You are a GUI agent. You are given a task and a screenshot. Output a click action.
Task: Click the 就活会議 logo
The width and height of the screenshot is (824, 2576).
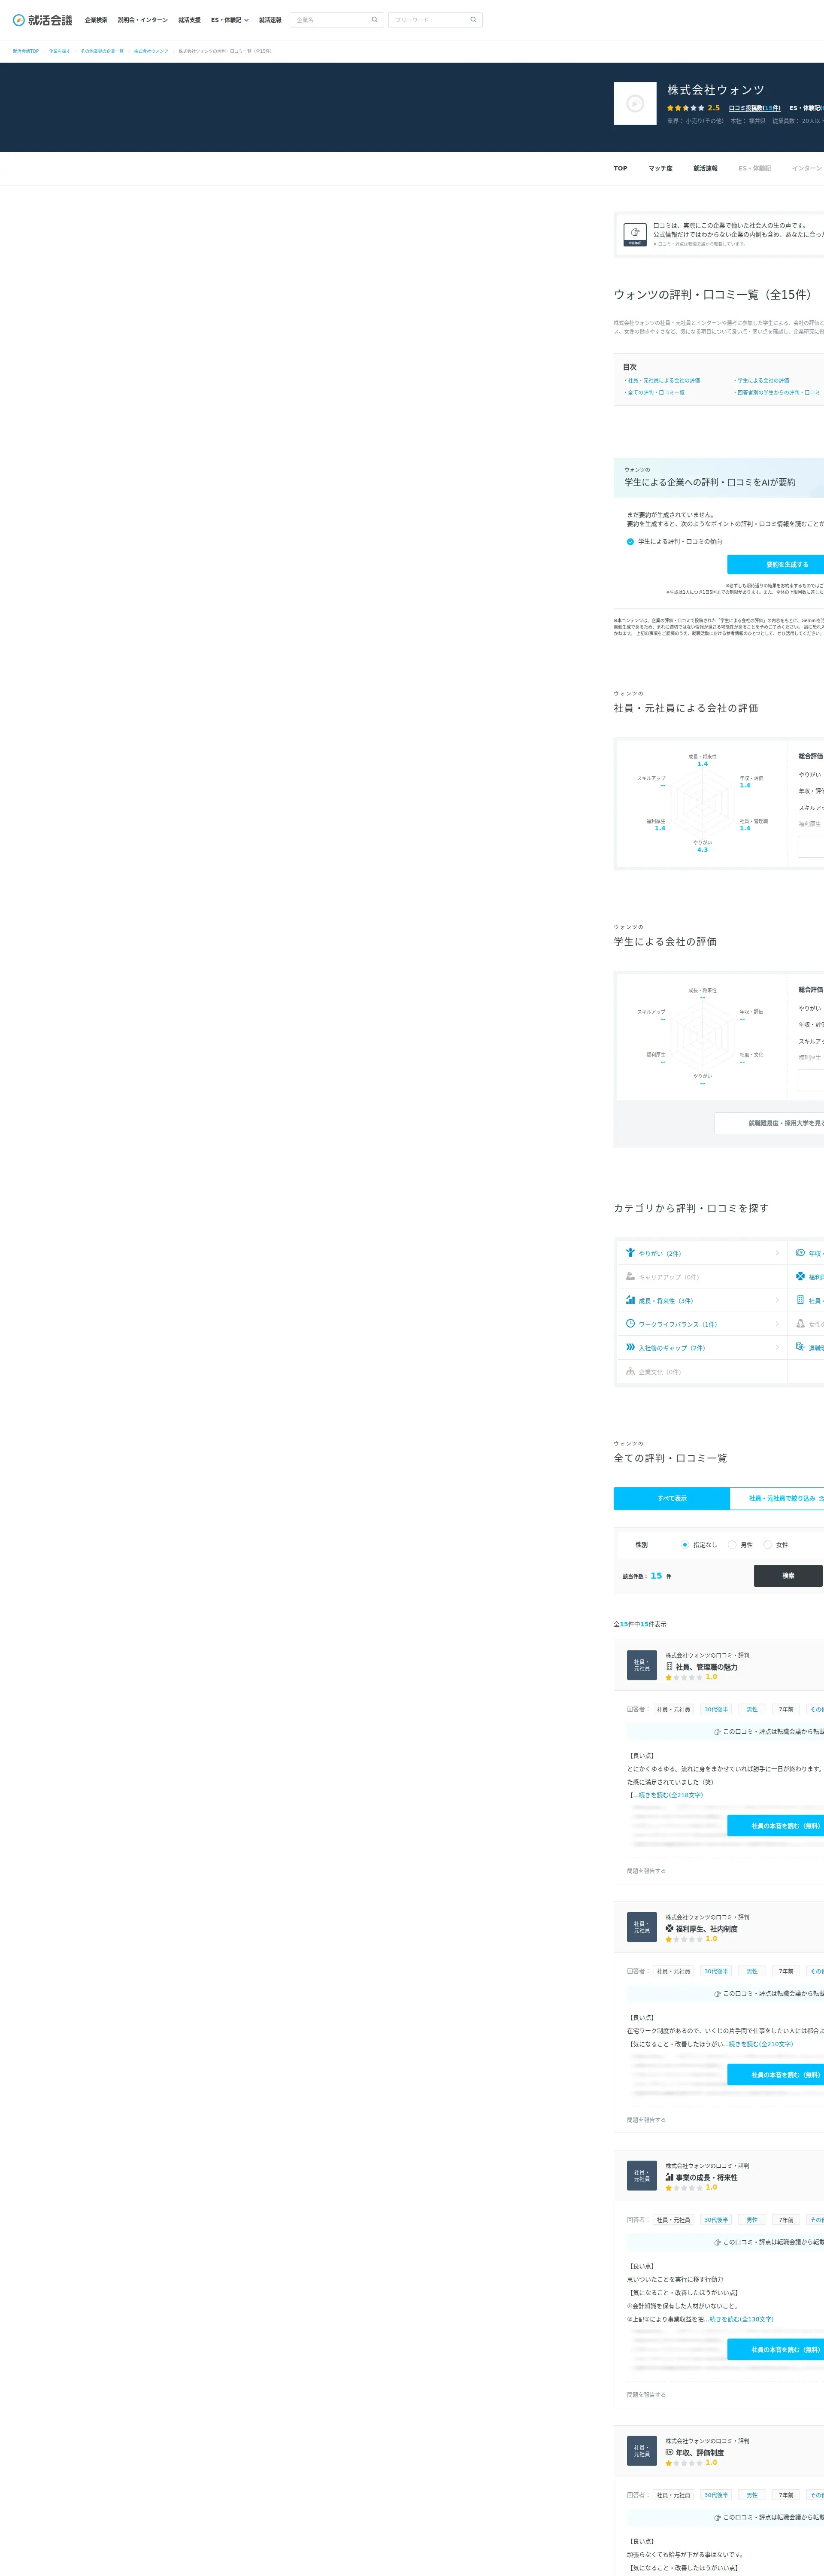click(42, 20)
